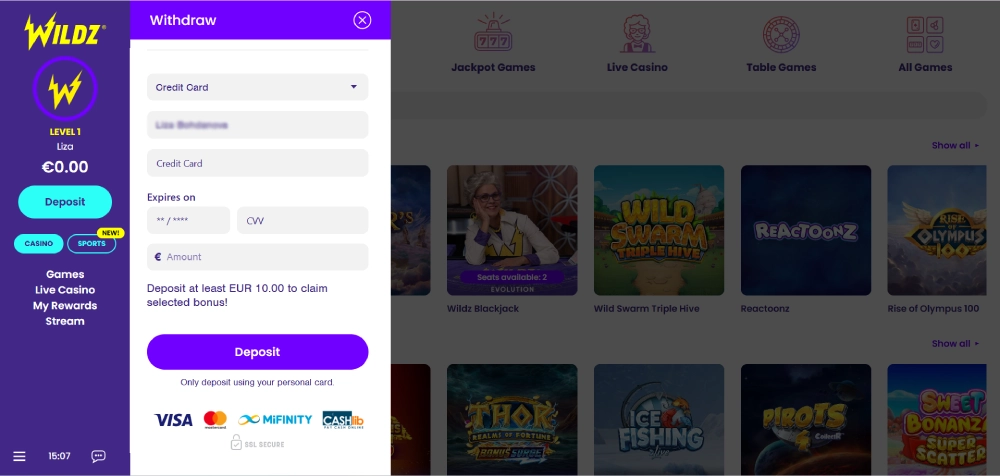Open the hamburger menu icon
Viewport: 1000px width, 476px height.
click(19, 456)
